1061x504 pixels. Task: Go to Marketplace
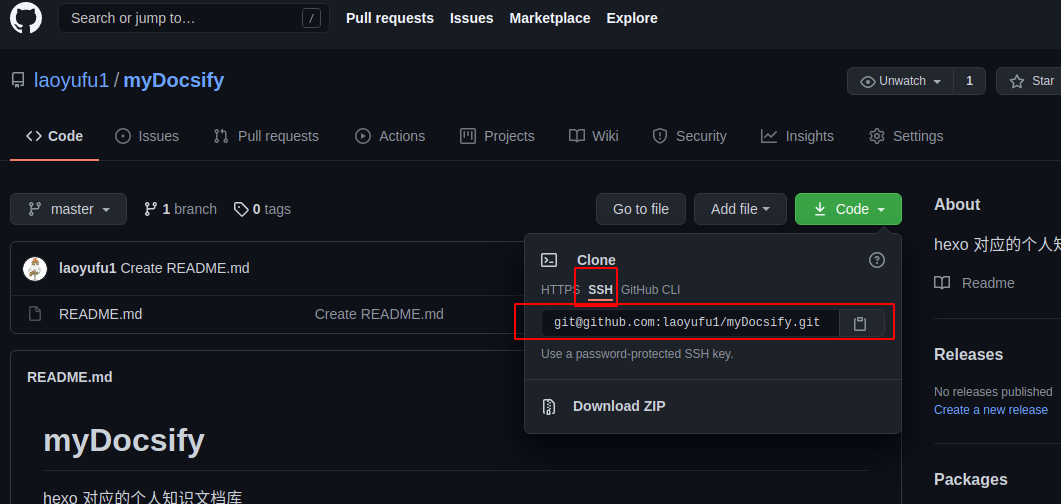[x=549, y=18]
